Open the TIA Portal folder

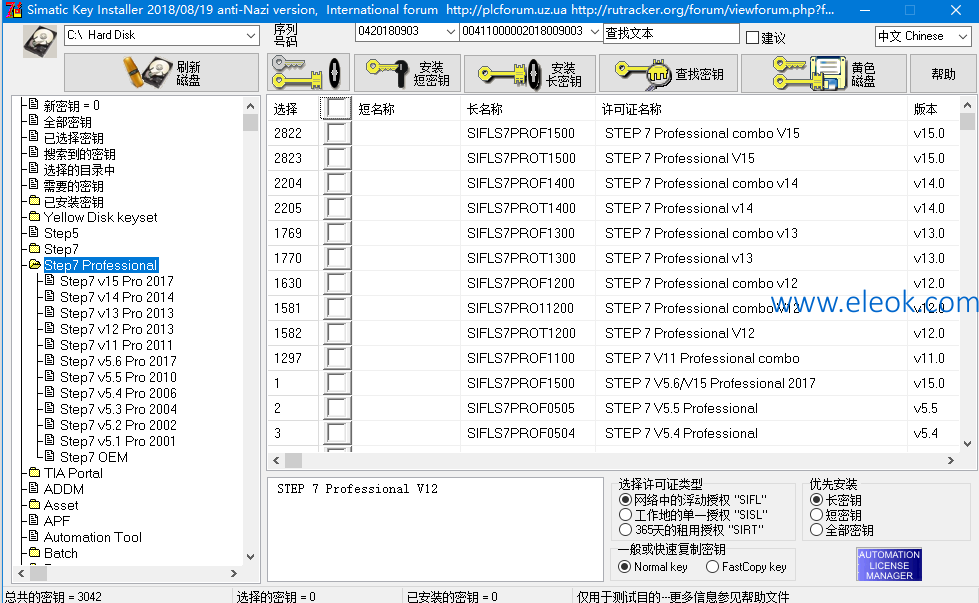click(73, 473)
